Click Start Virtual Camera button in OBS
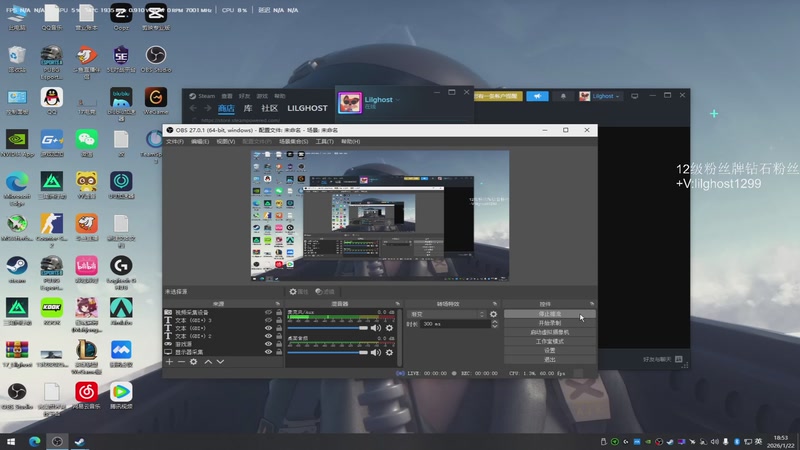The height and width of the screenshot is (450, 800). coord(549,332)
